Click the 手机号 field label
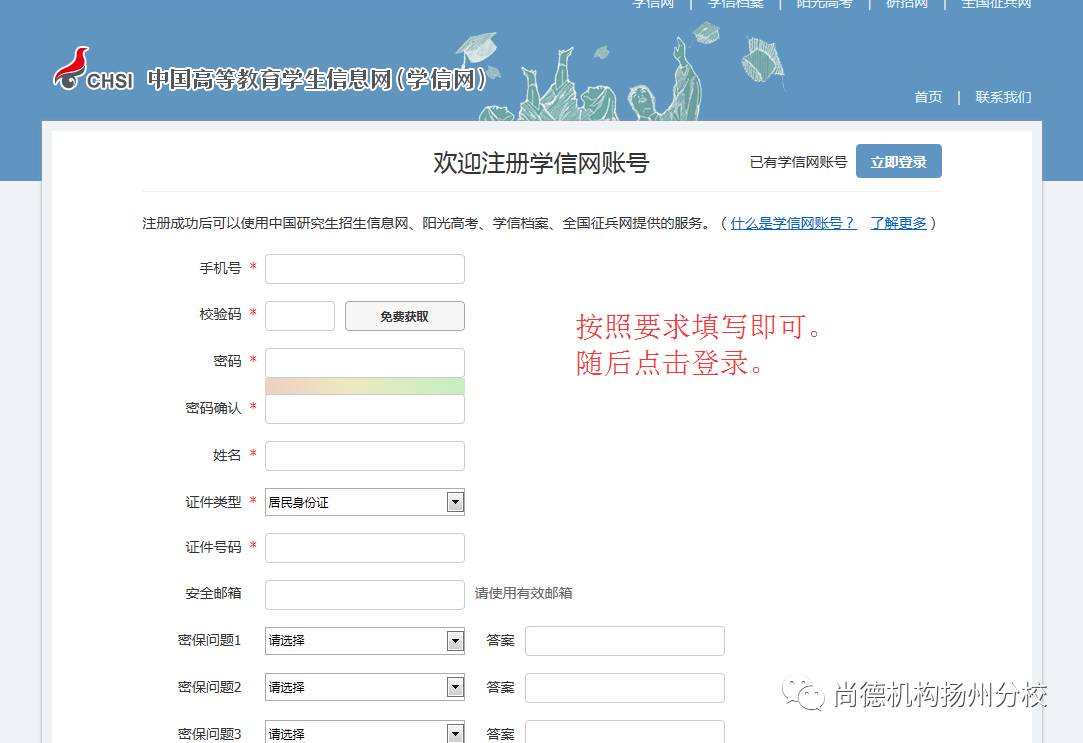Screen dimensions: 1083x743 pyautogui.click(x=220, y=268)
